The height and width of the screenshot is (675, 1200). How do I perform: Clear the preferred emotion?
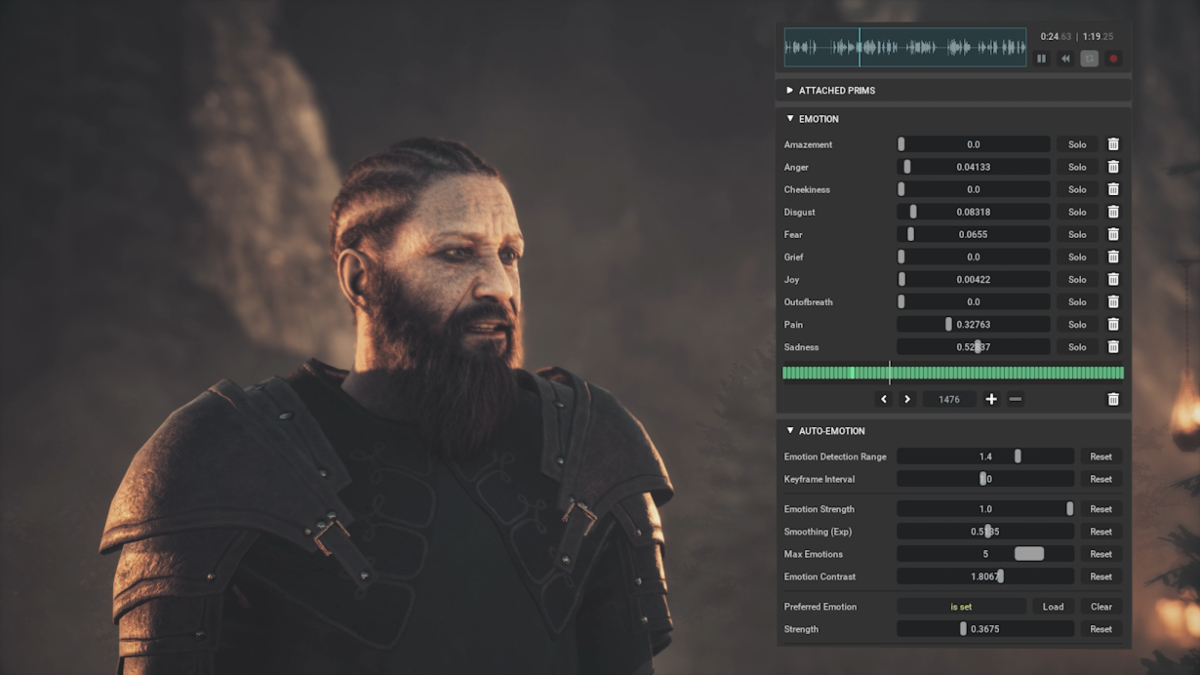pyautogui.click(x=1101, y=607)
